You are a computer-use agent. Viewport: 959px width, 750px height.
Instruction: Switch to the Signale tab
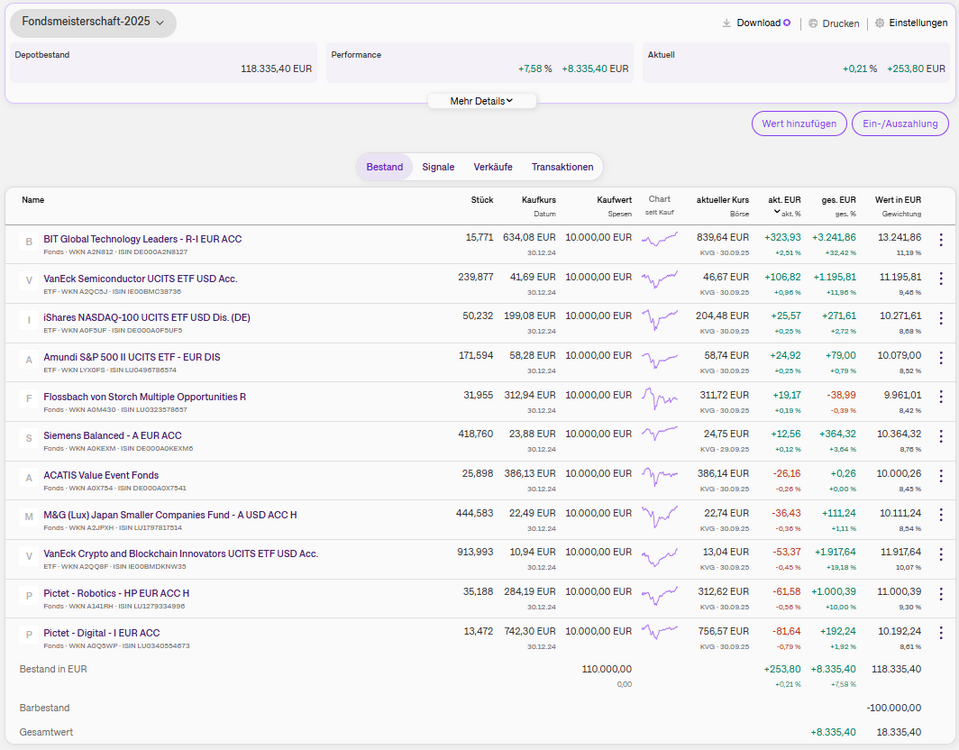click(x=438, y=167)
